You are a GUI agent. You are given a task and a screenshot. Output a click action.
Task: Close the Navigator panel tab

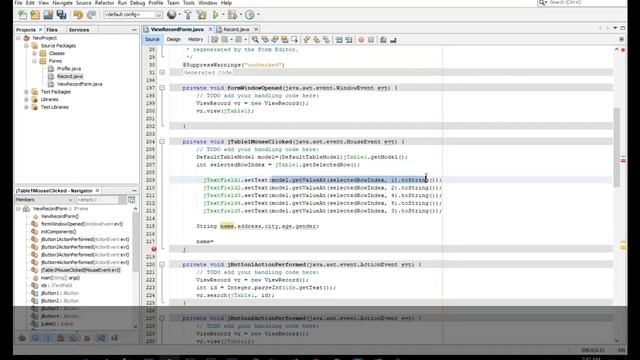(97, 191)
